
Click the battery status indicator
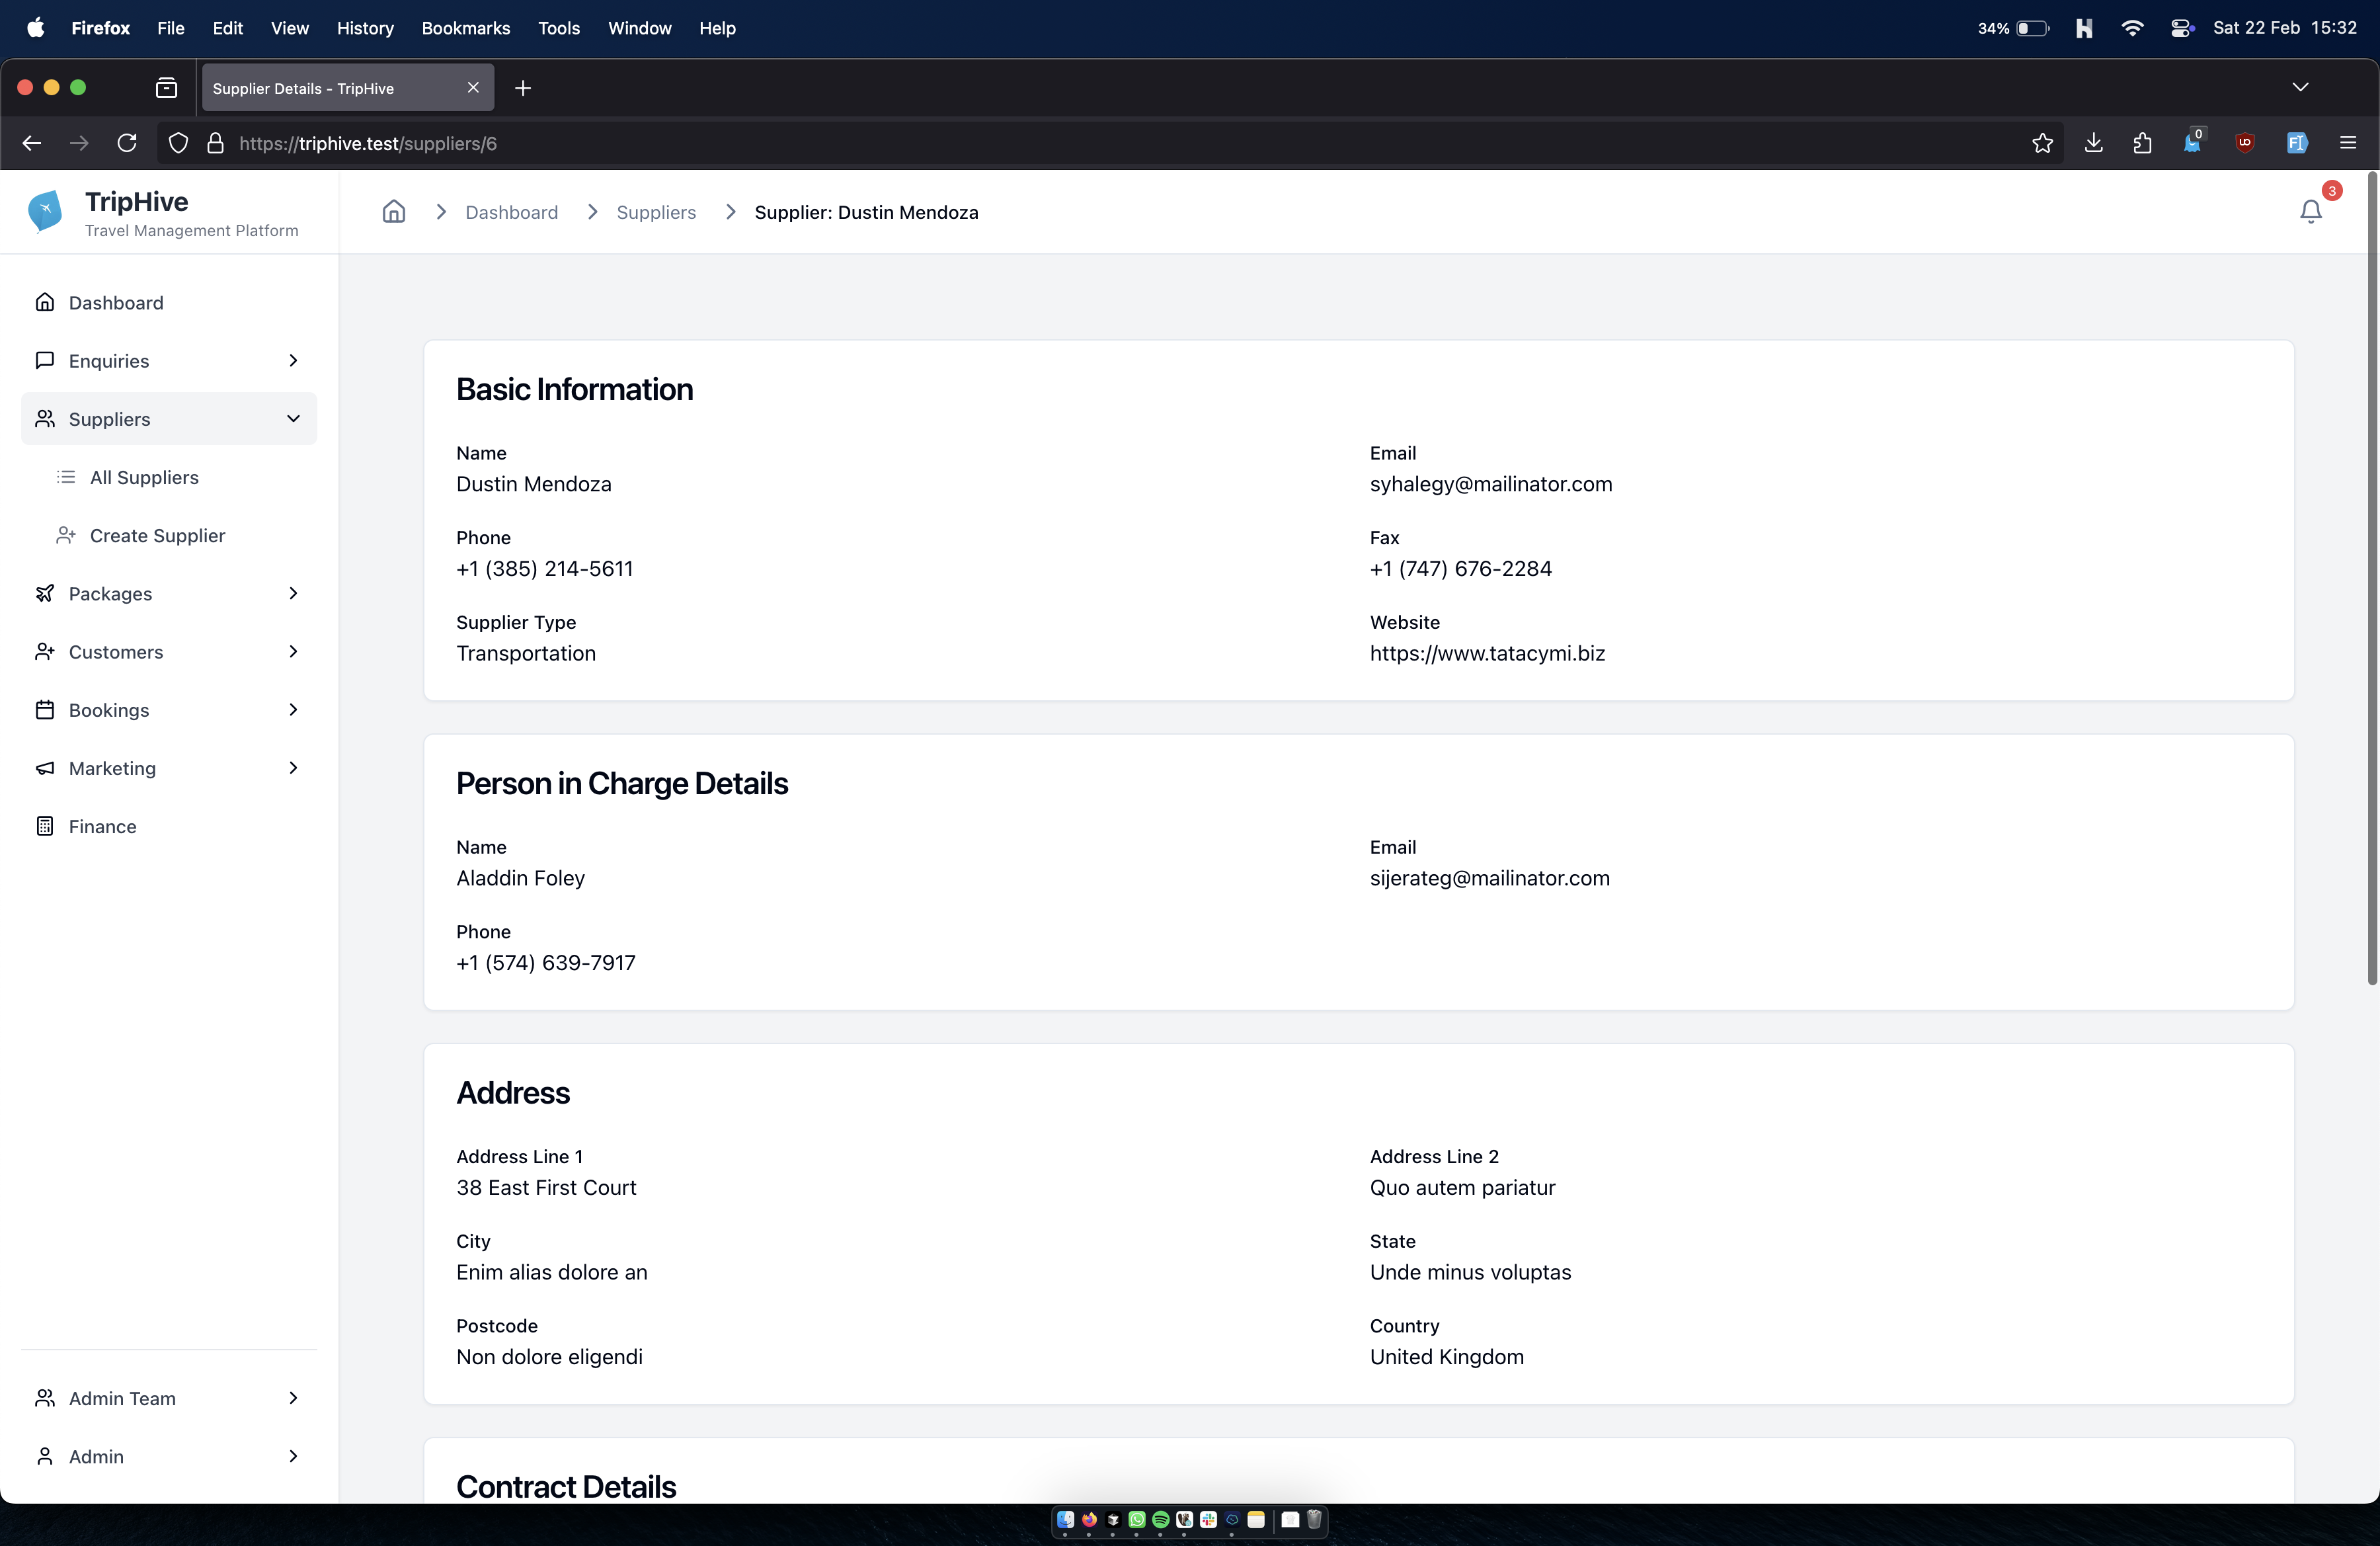[x=2013, y=28]
